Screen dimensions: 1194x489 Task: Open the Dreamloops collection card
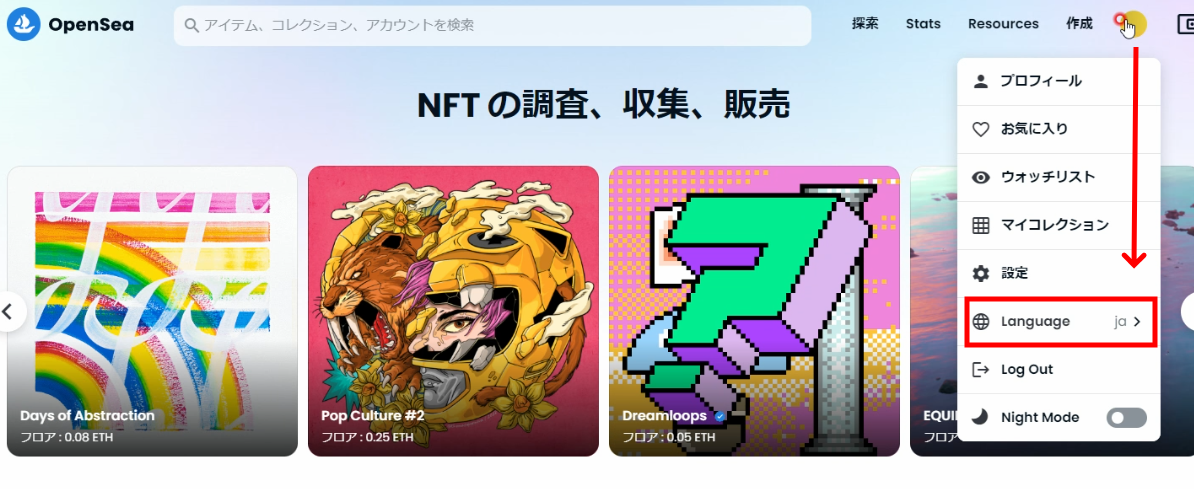[754, 311]
